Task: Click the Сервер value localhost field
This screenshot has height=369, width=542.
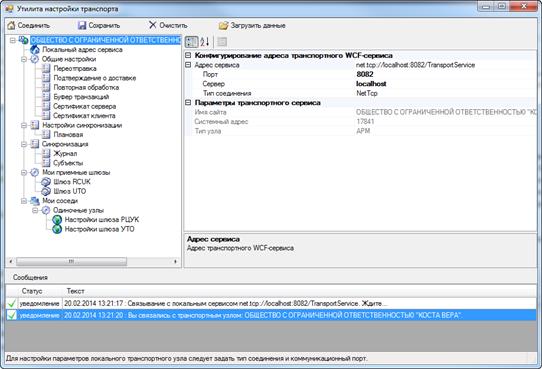Action: 446,84
